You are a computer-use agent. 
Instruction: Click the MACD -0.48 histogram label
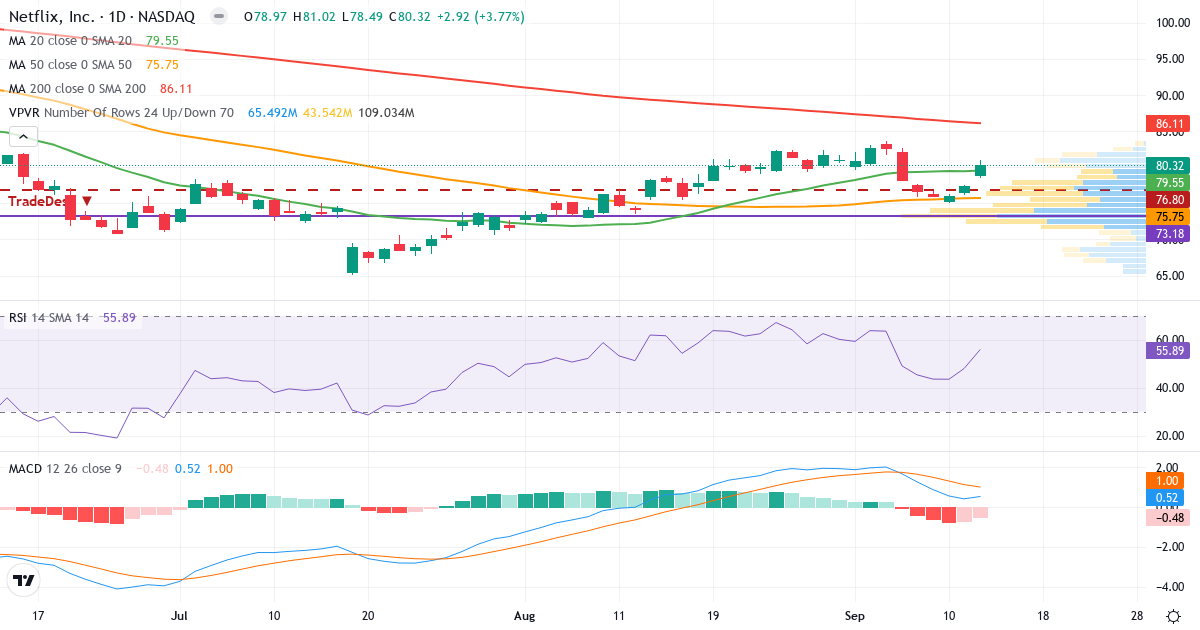(1170, 517)
